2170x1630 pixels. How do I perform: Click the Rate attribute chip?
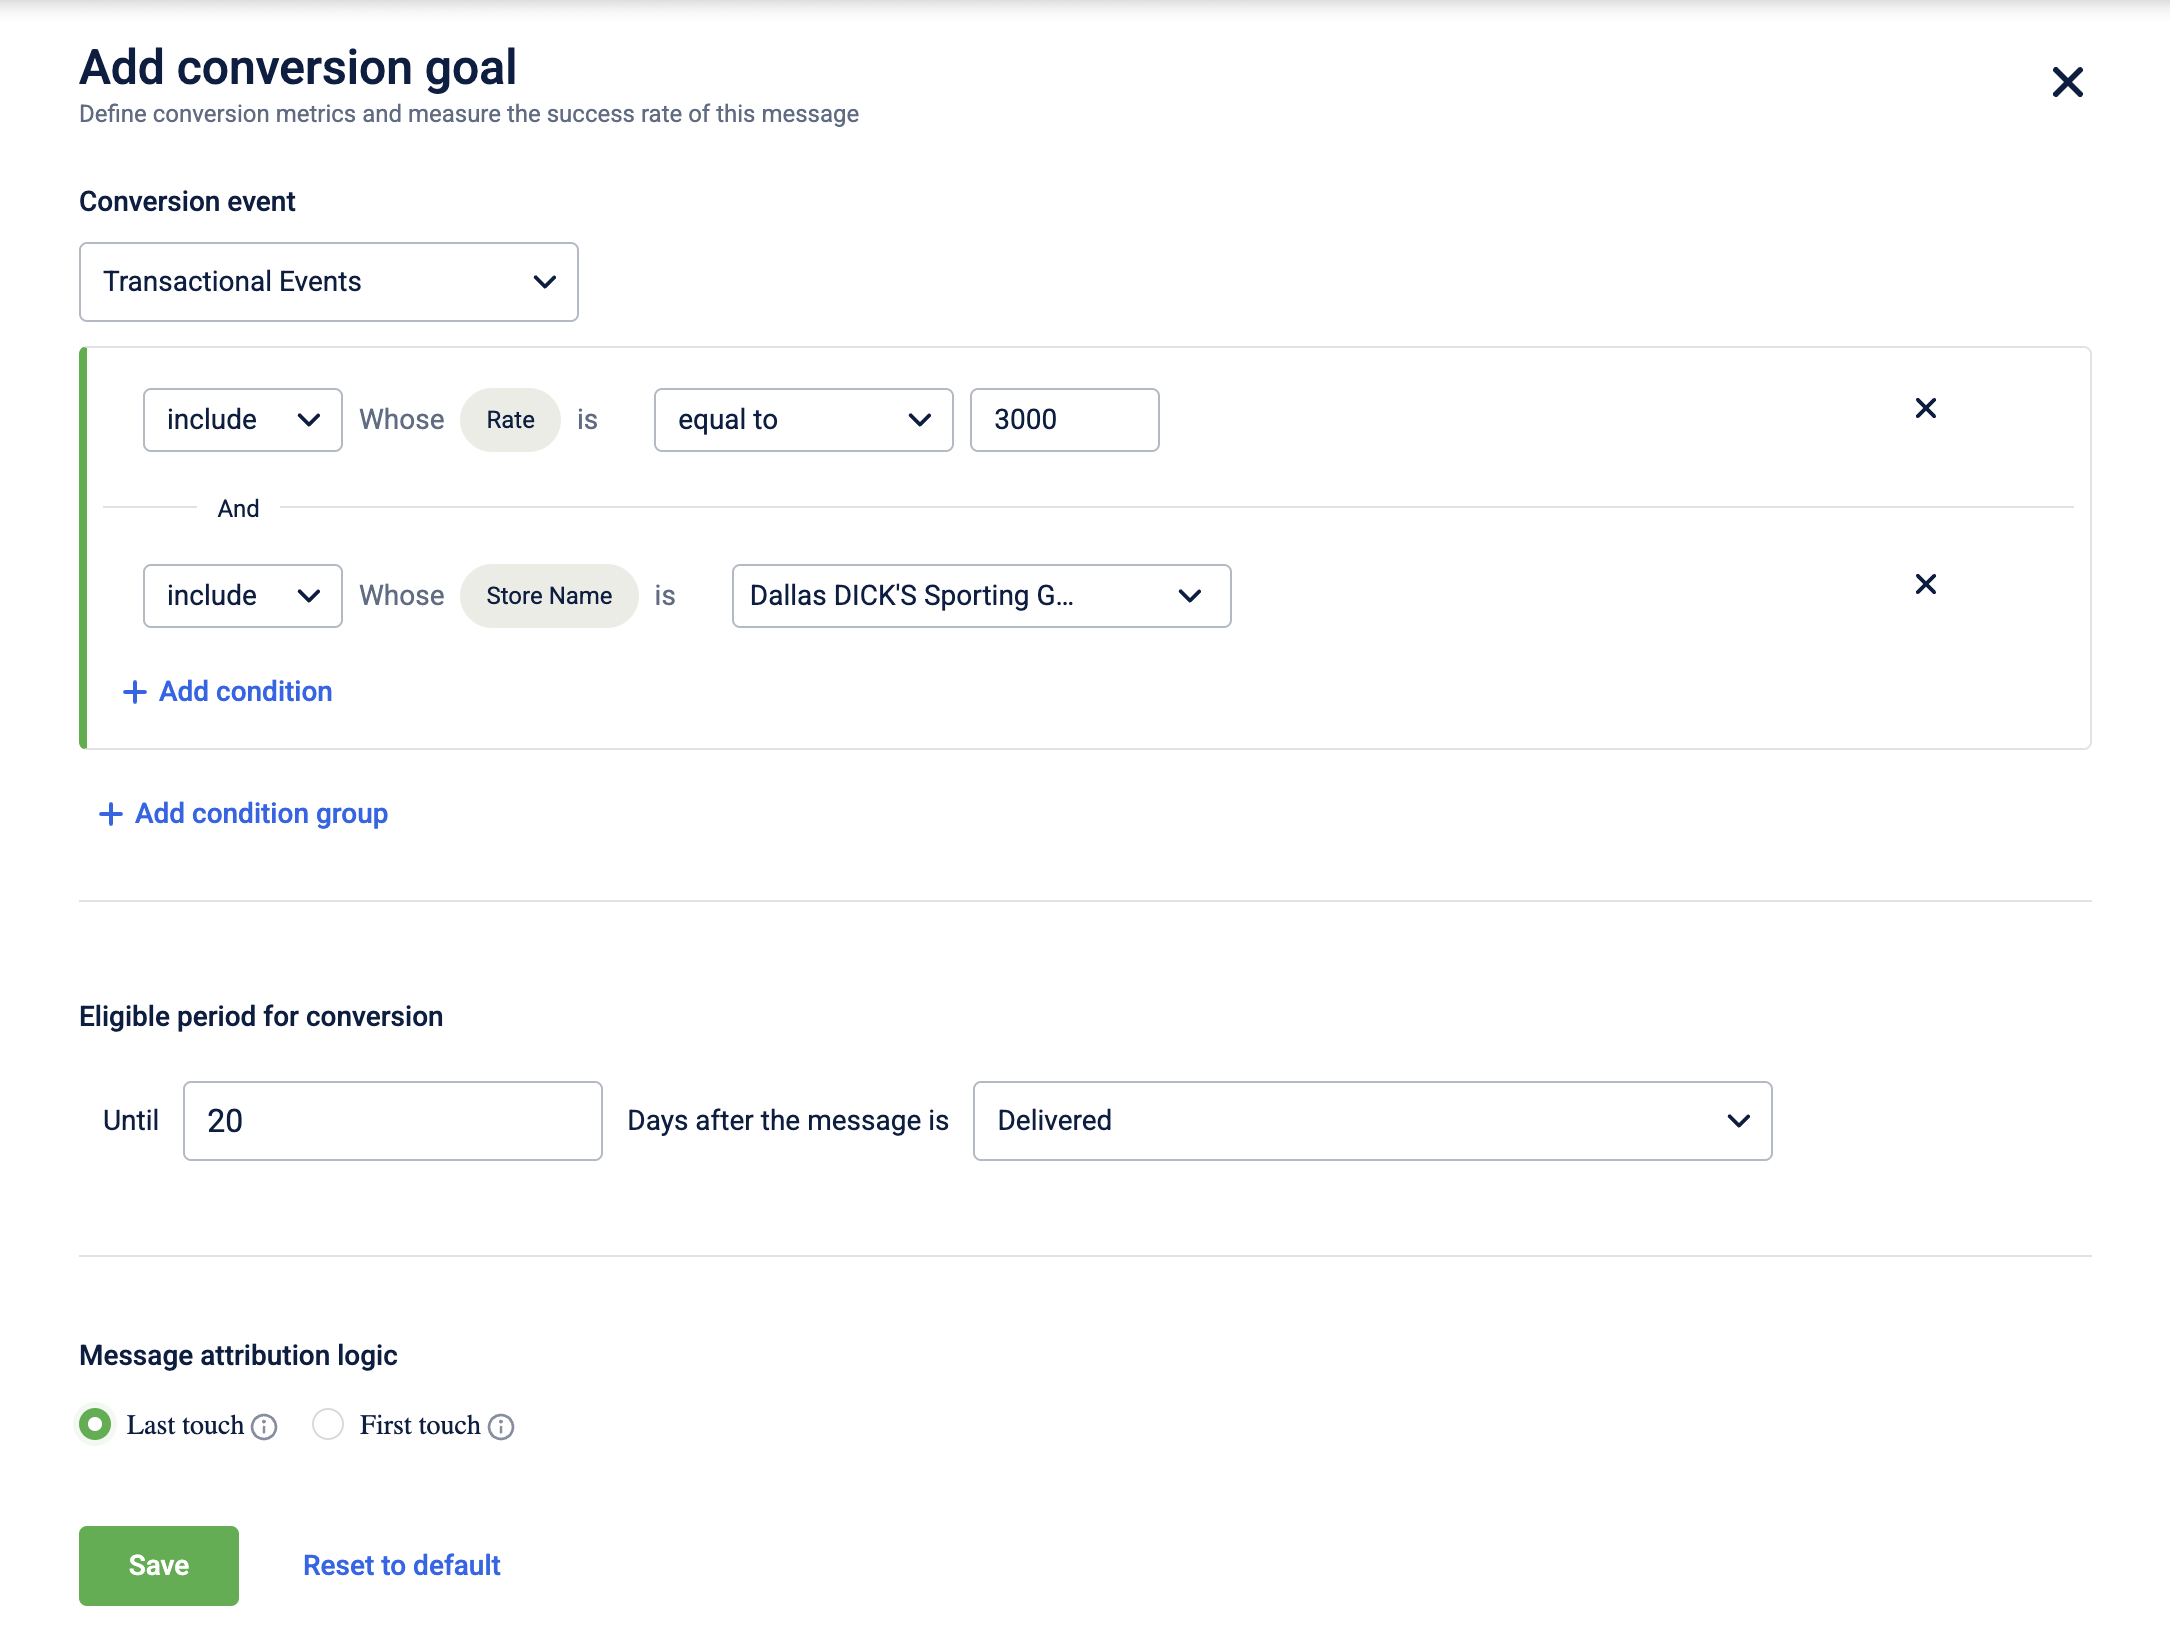click(510, 420)
